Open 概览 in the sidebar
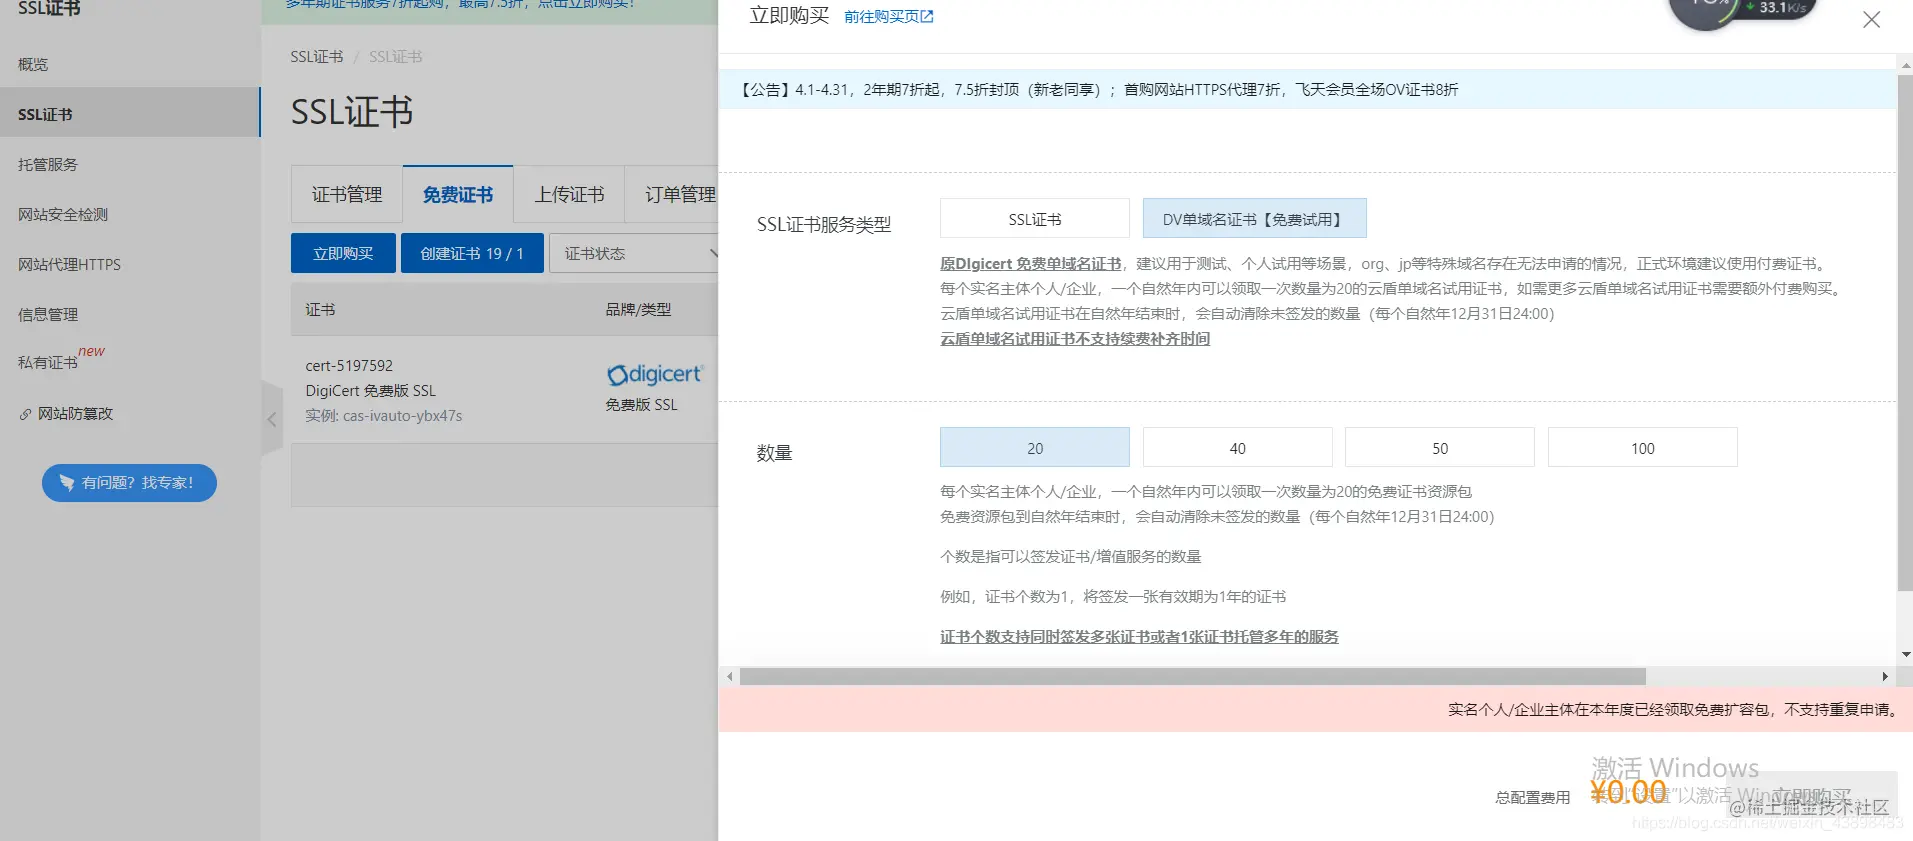 [33, 64]
